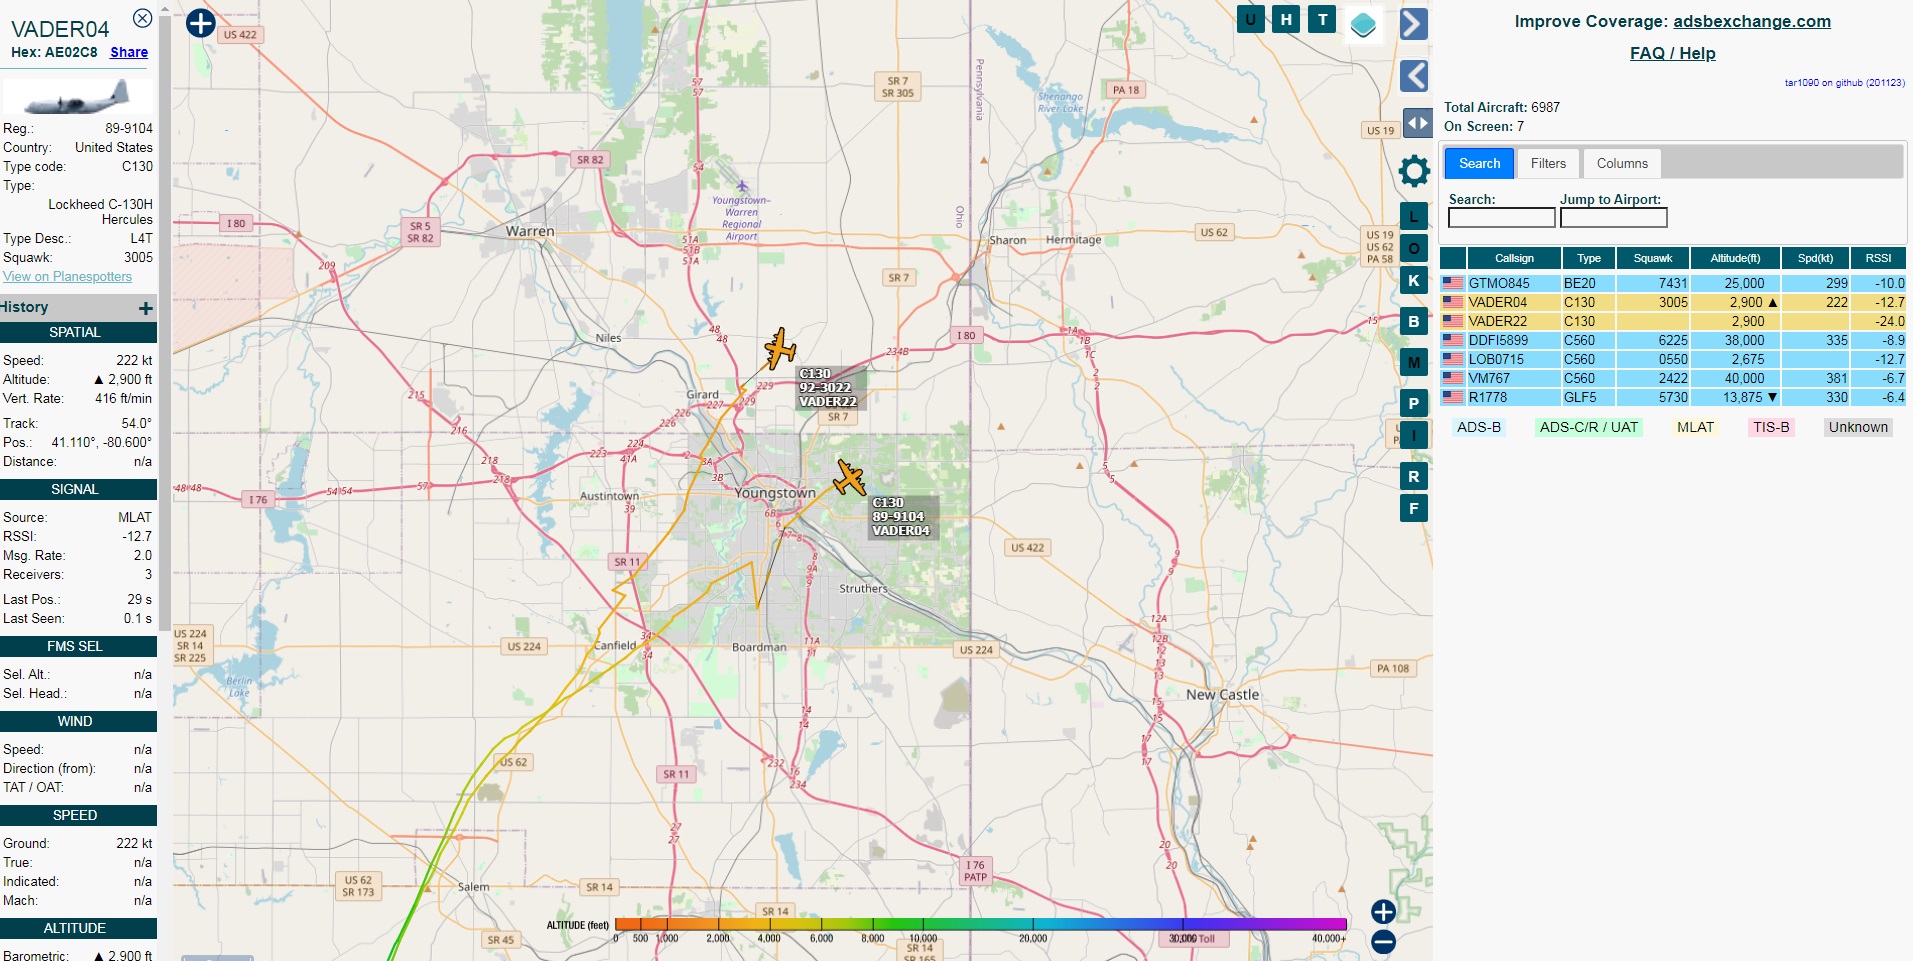The width and height of the screenshot is (1913, 961).
Task: Switch to the Search tab
Action: click(1479, 163)
